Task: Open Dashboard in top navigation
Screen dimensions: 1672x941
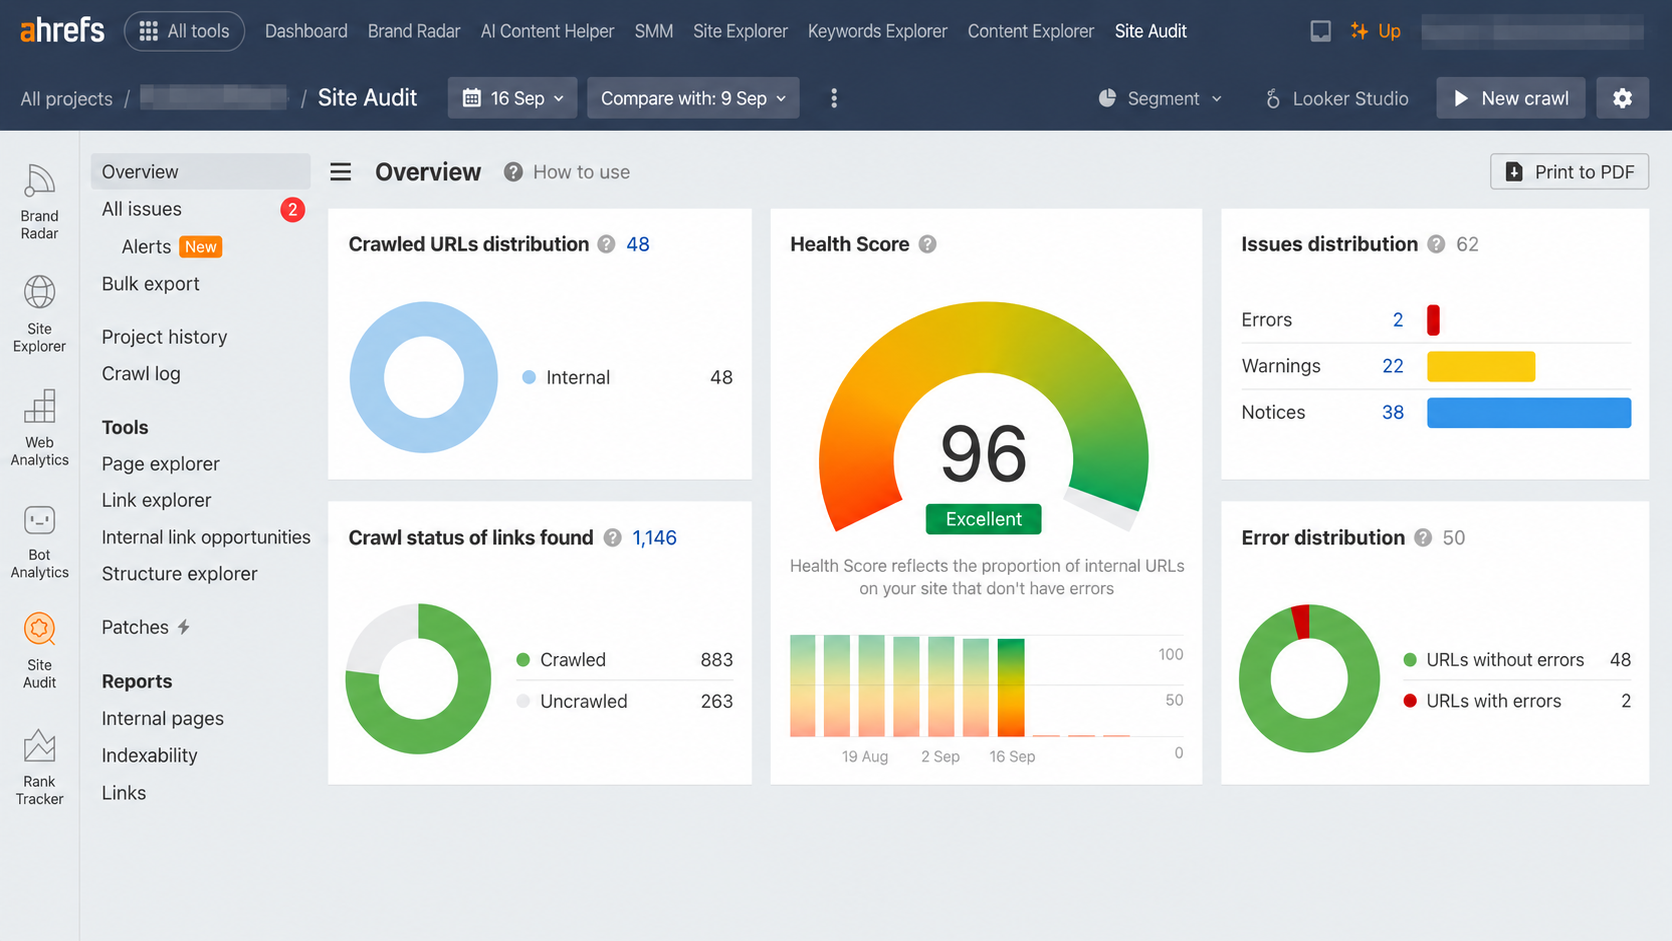Action: (306, 31)
